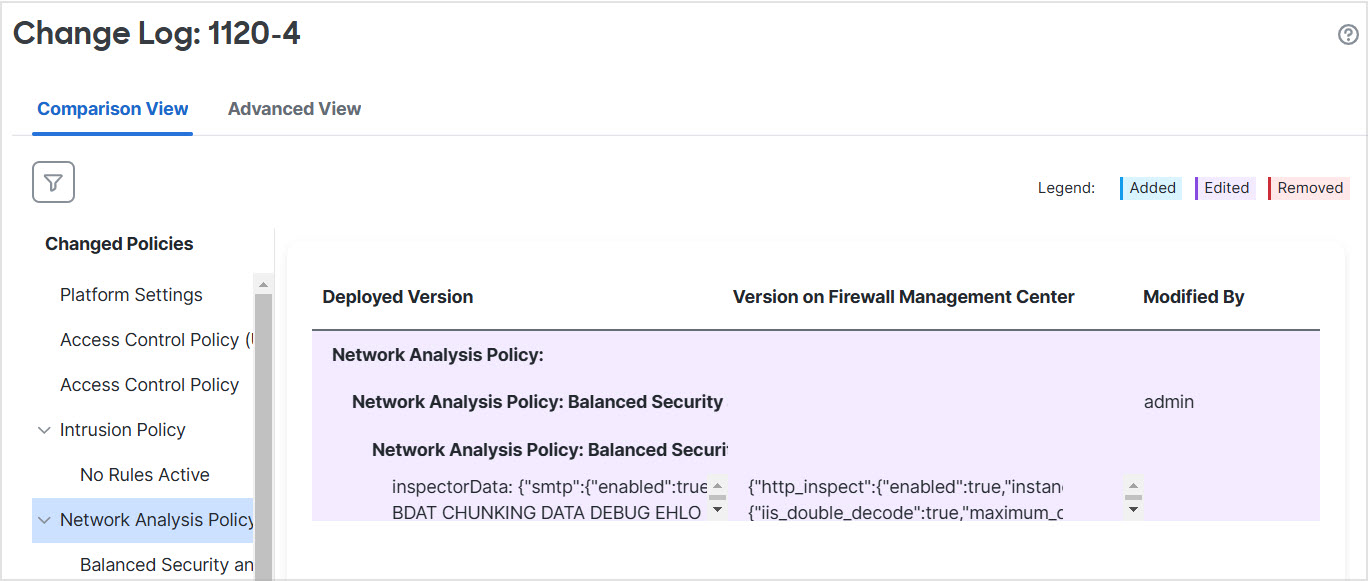This screenshot has height=581, width=1368.
Task: Click the Removed legend color swatch
Action: 1308,188
